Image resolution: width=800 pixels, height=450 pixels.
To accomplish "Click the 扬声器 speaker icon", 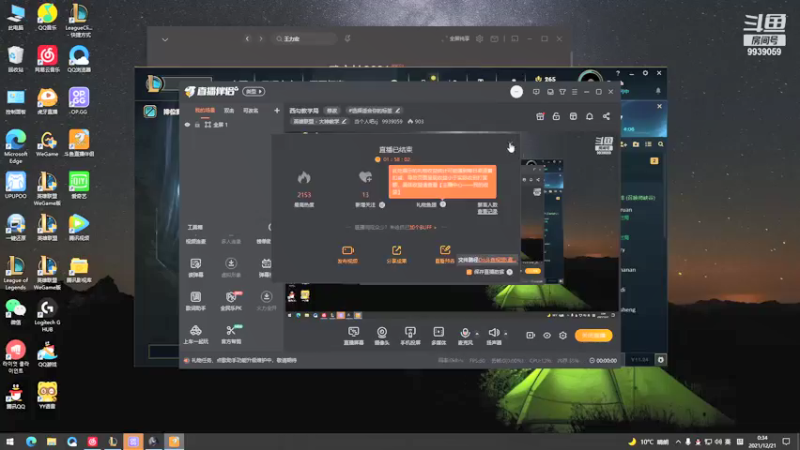I will pos(493,333).
